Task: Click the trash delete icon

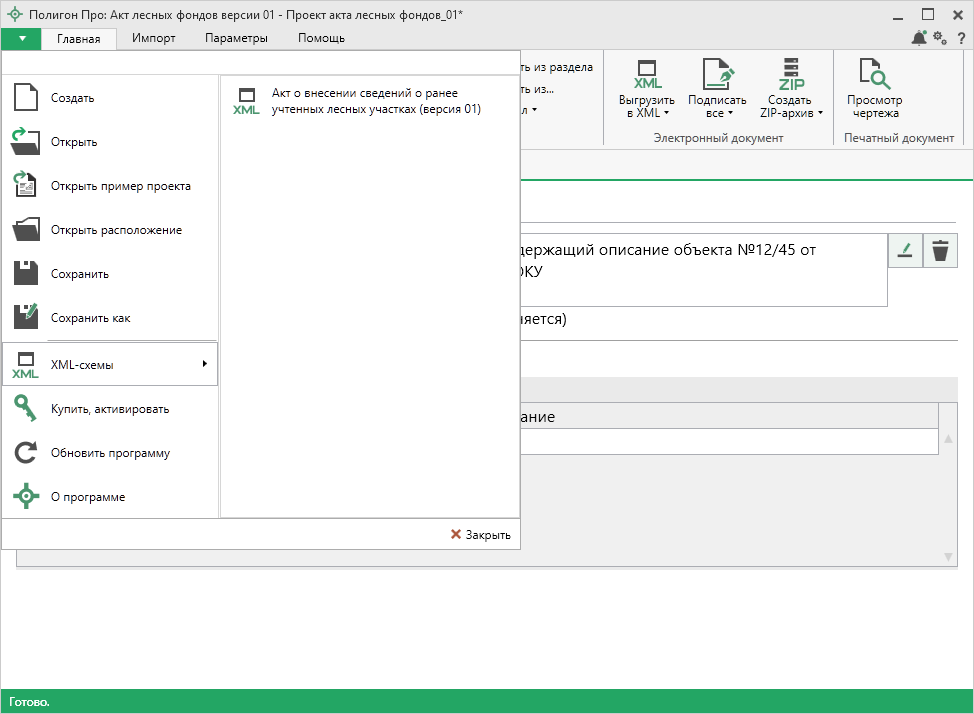Action: [940, 251]
